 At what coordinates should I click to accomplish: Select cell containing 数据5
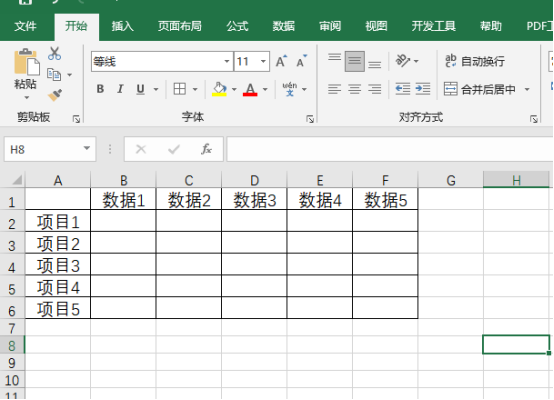pos(385,200)
